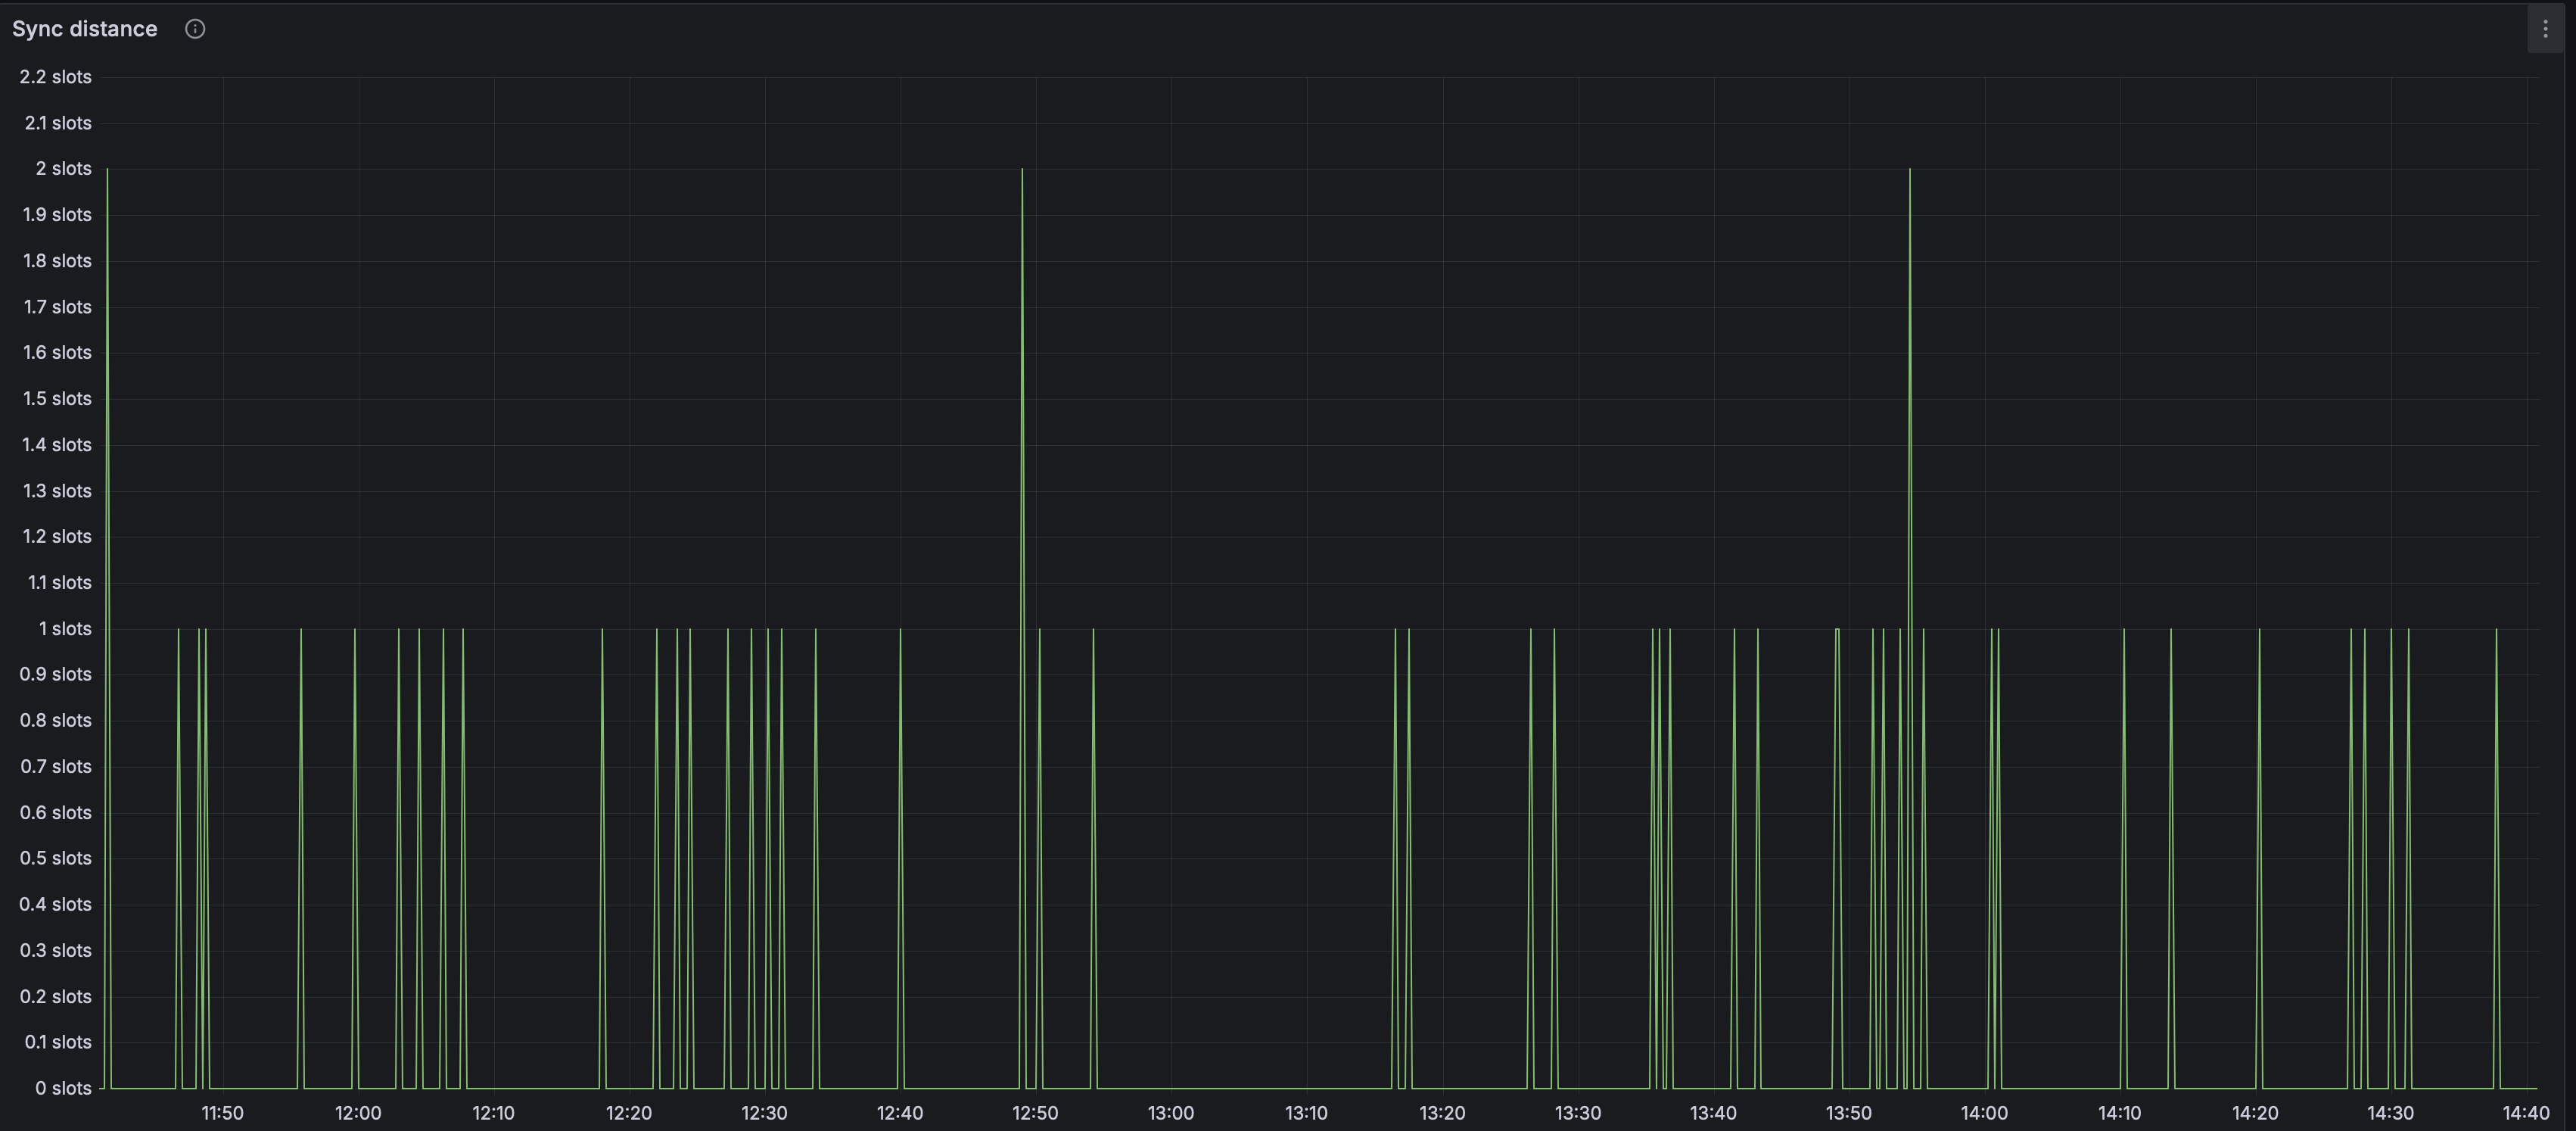Open the panel's three-dot menu

pos(2545,29)
